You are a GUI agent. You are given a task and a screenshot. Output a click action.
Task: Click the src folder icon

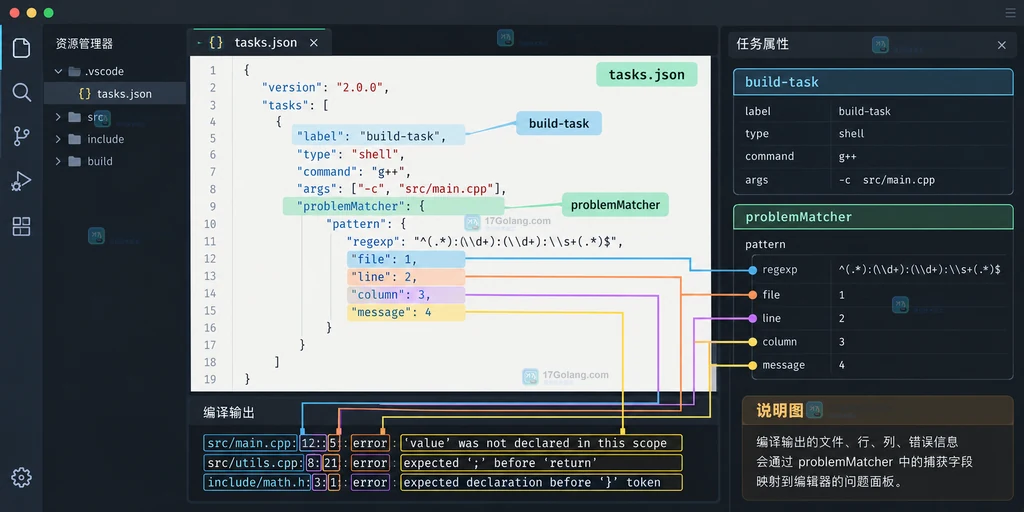pos(75,117)
